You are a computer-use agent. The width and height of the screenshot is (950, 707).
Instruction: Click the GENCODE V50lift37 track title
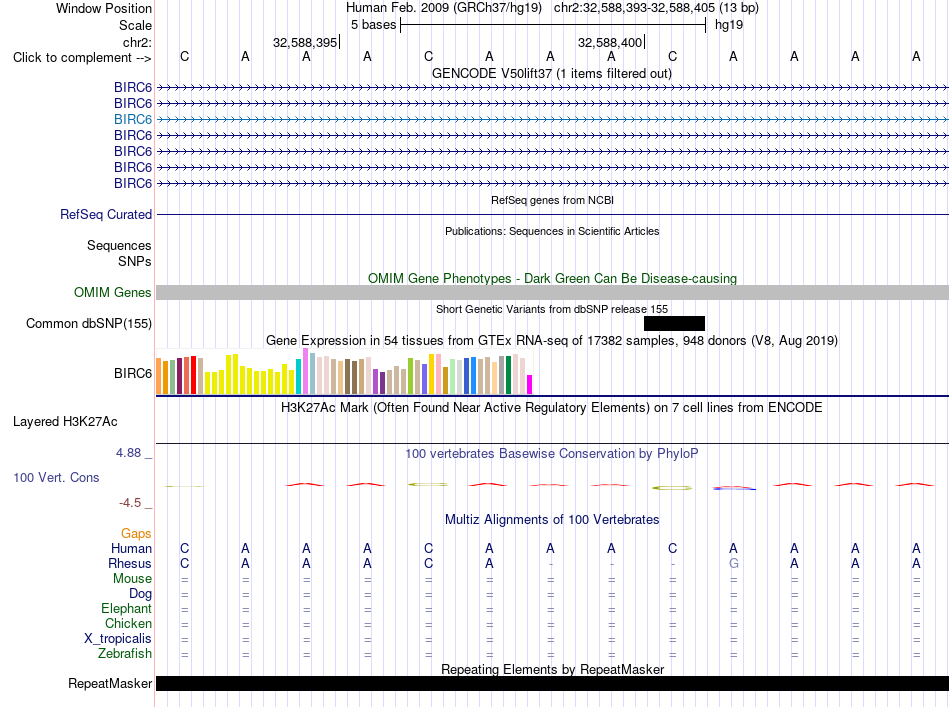552,74
